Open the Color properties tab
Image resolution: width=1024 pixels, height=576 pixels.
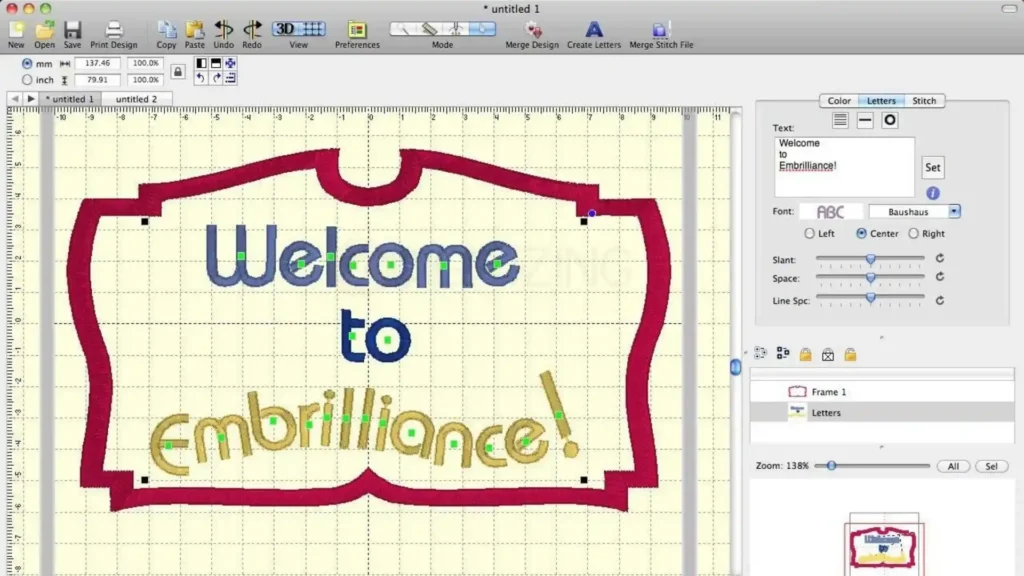coord(839,101)
